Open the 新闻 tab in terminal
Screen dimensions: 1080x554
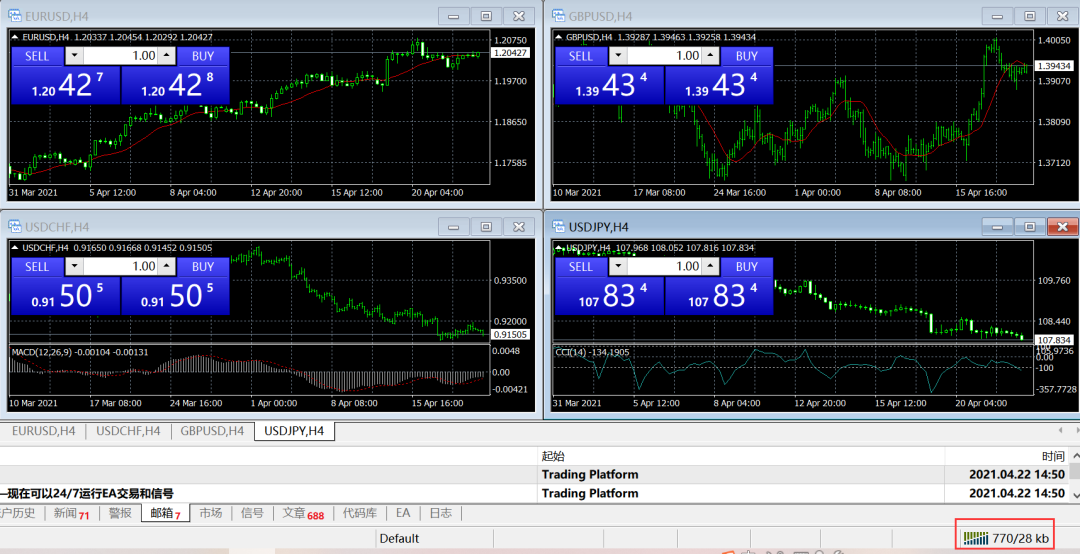72,513
